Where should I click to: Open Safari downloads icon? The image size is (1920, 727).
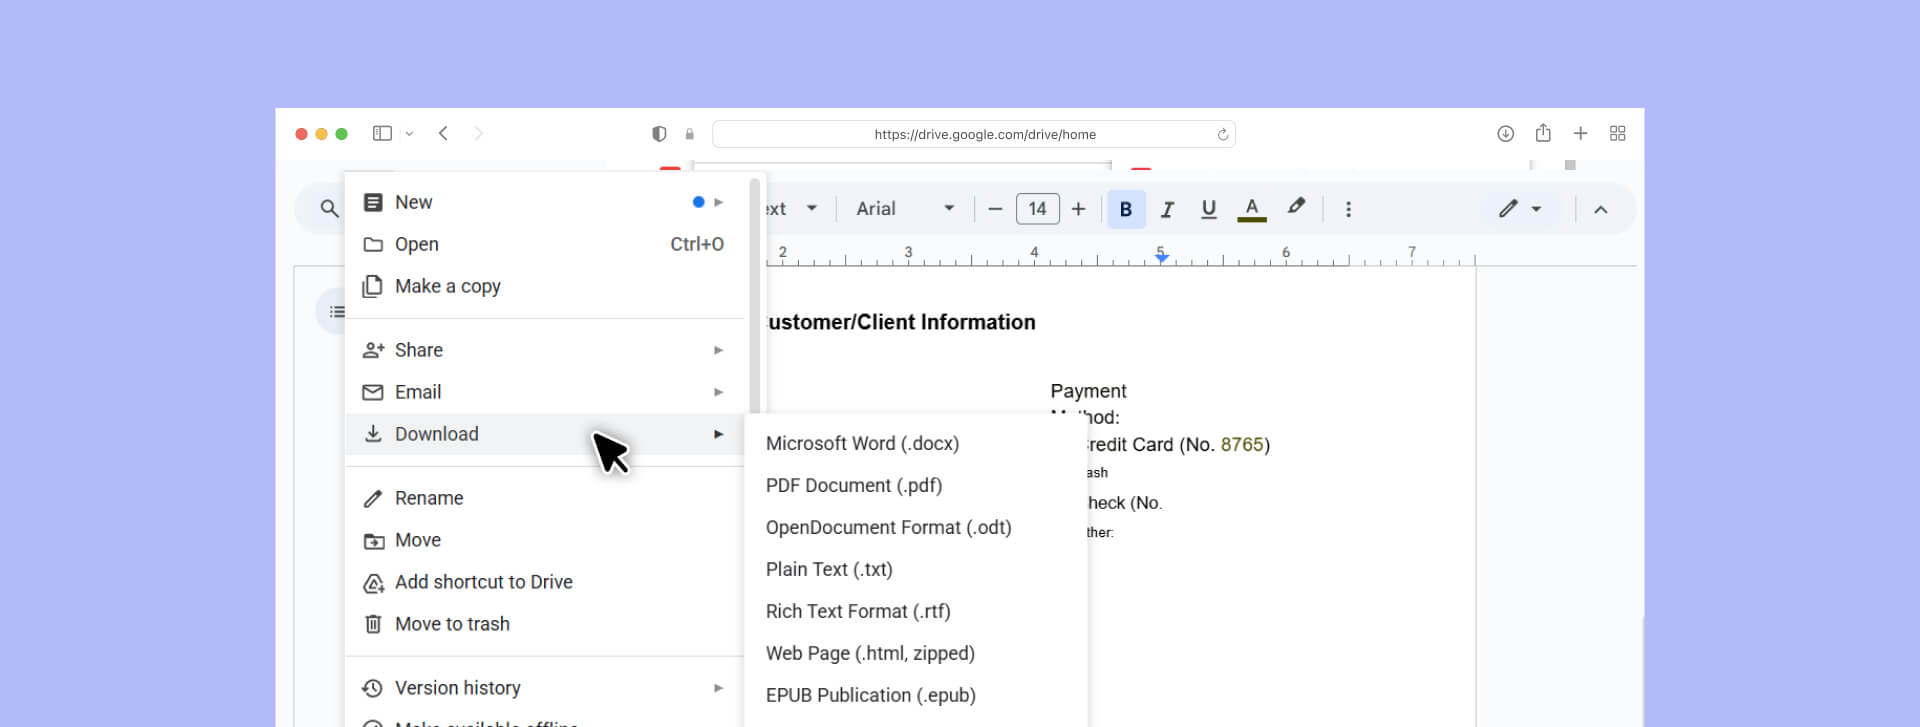(x=1505, y=133)
